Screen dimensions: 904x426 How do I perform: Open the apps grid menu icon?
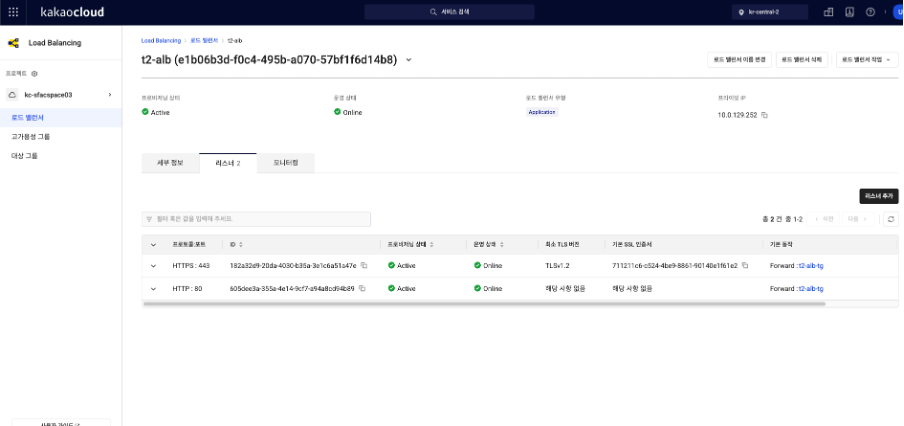coord(13,12)
